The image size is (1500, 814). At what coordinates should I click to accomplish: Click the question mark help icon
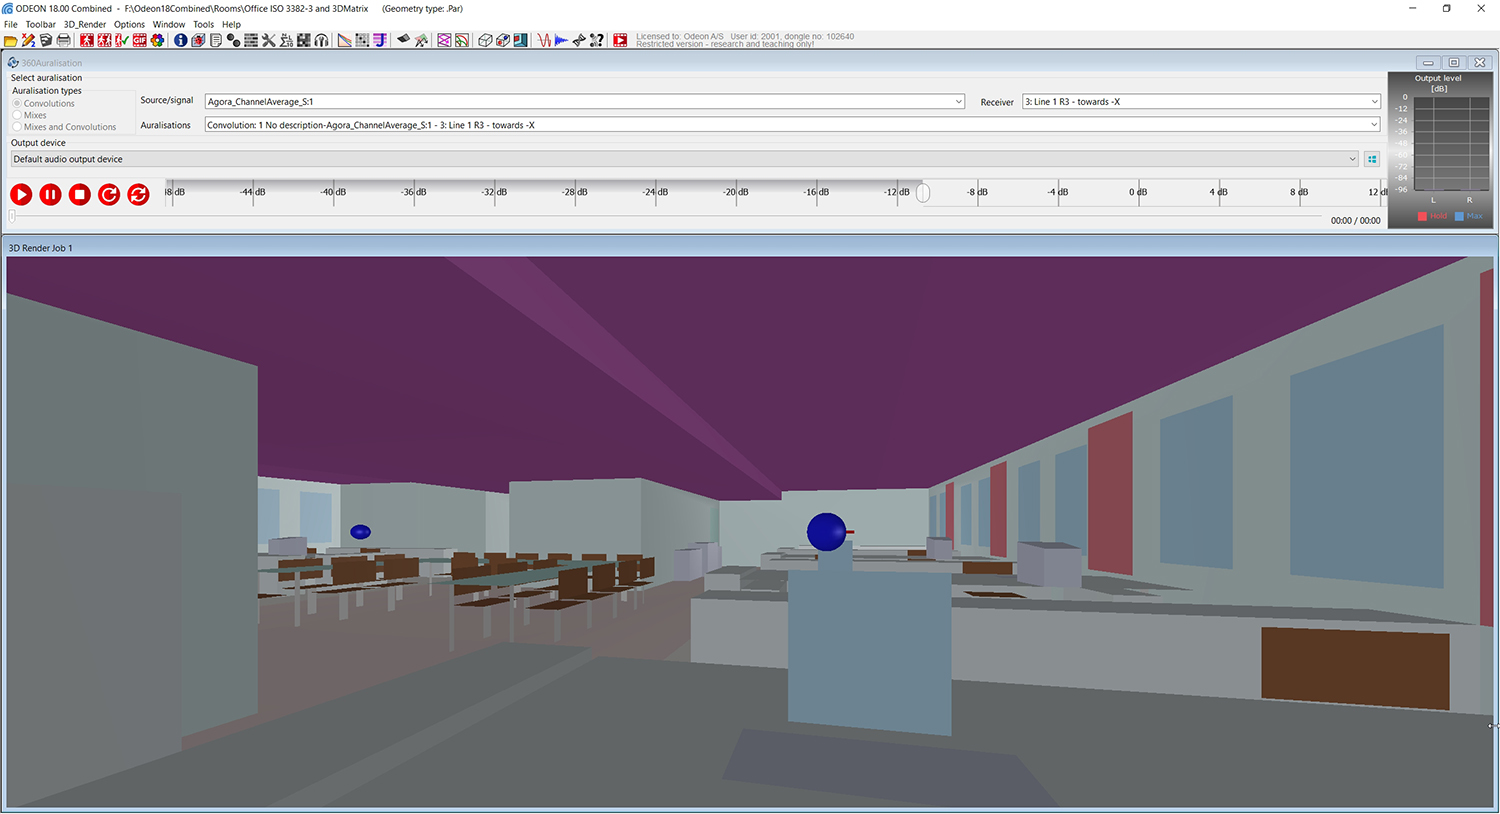[x=597, y=40]
